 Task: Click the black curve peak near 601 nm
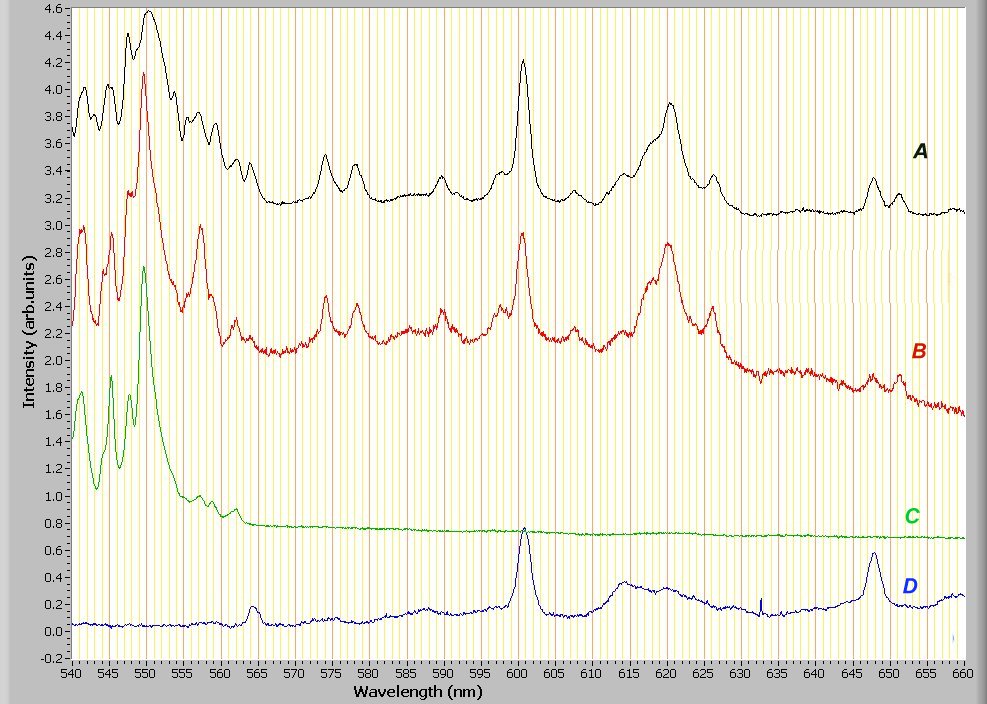pos(523,61)
